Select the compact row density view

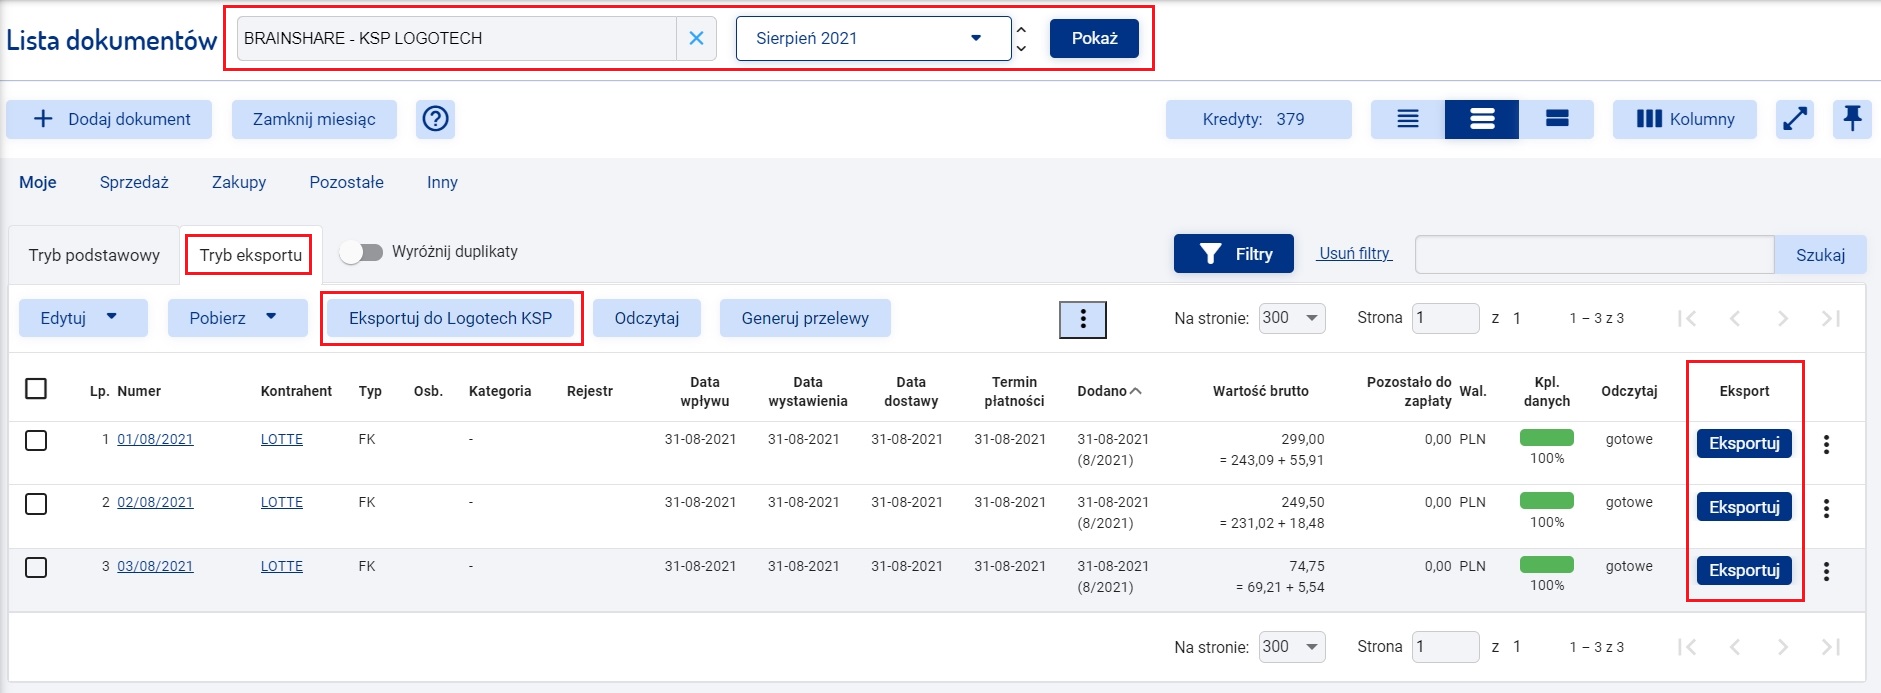1408,119
